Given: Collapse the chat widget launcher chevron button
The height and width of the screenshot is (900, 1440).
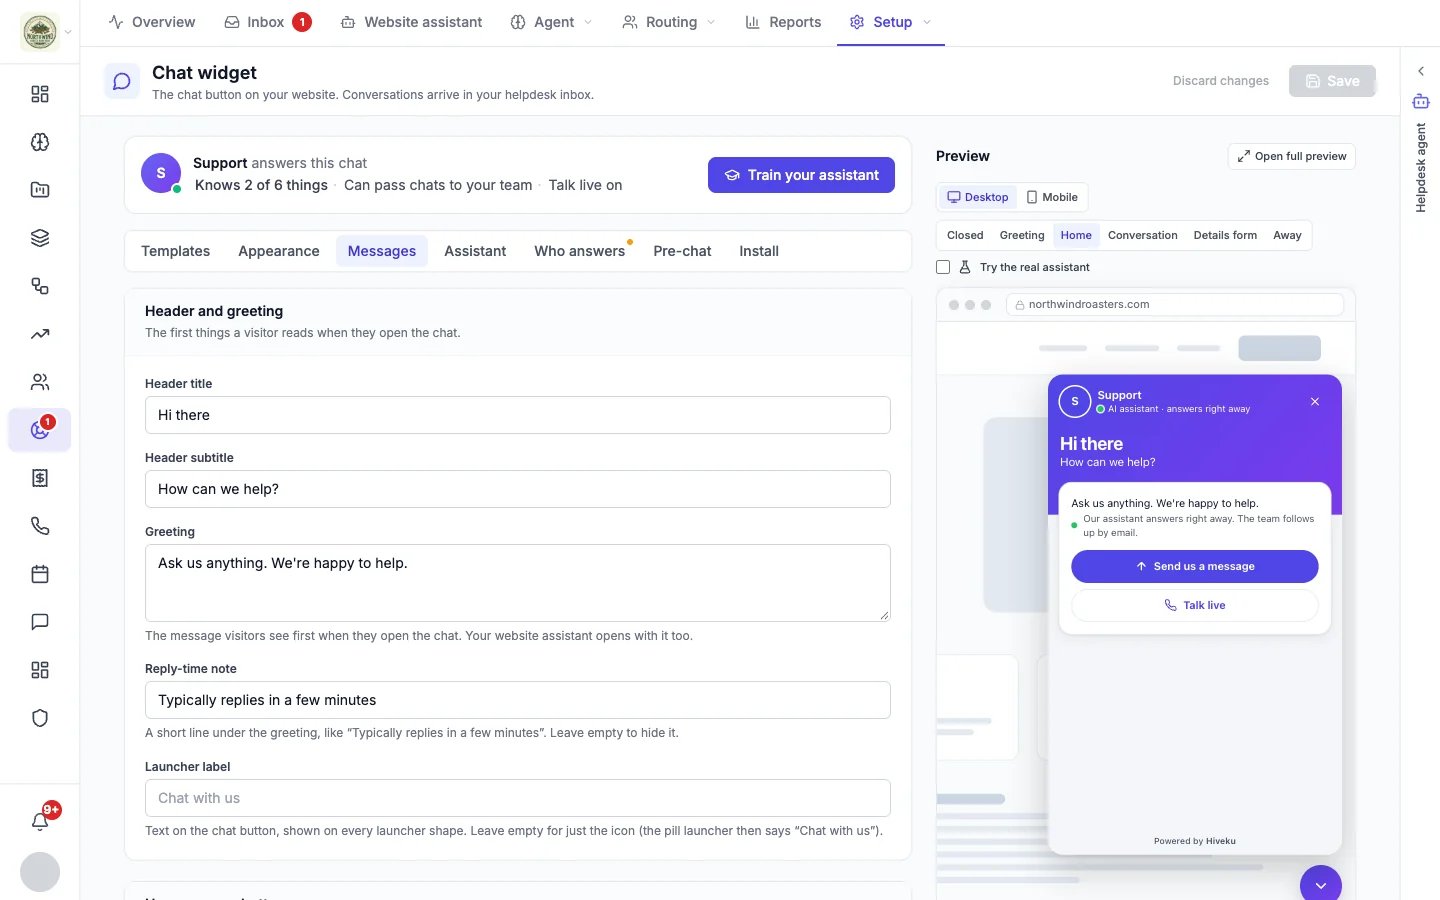Looking at the screenshot, I should tap(1321, 885).
